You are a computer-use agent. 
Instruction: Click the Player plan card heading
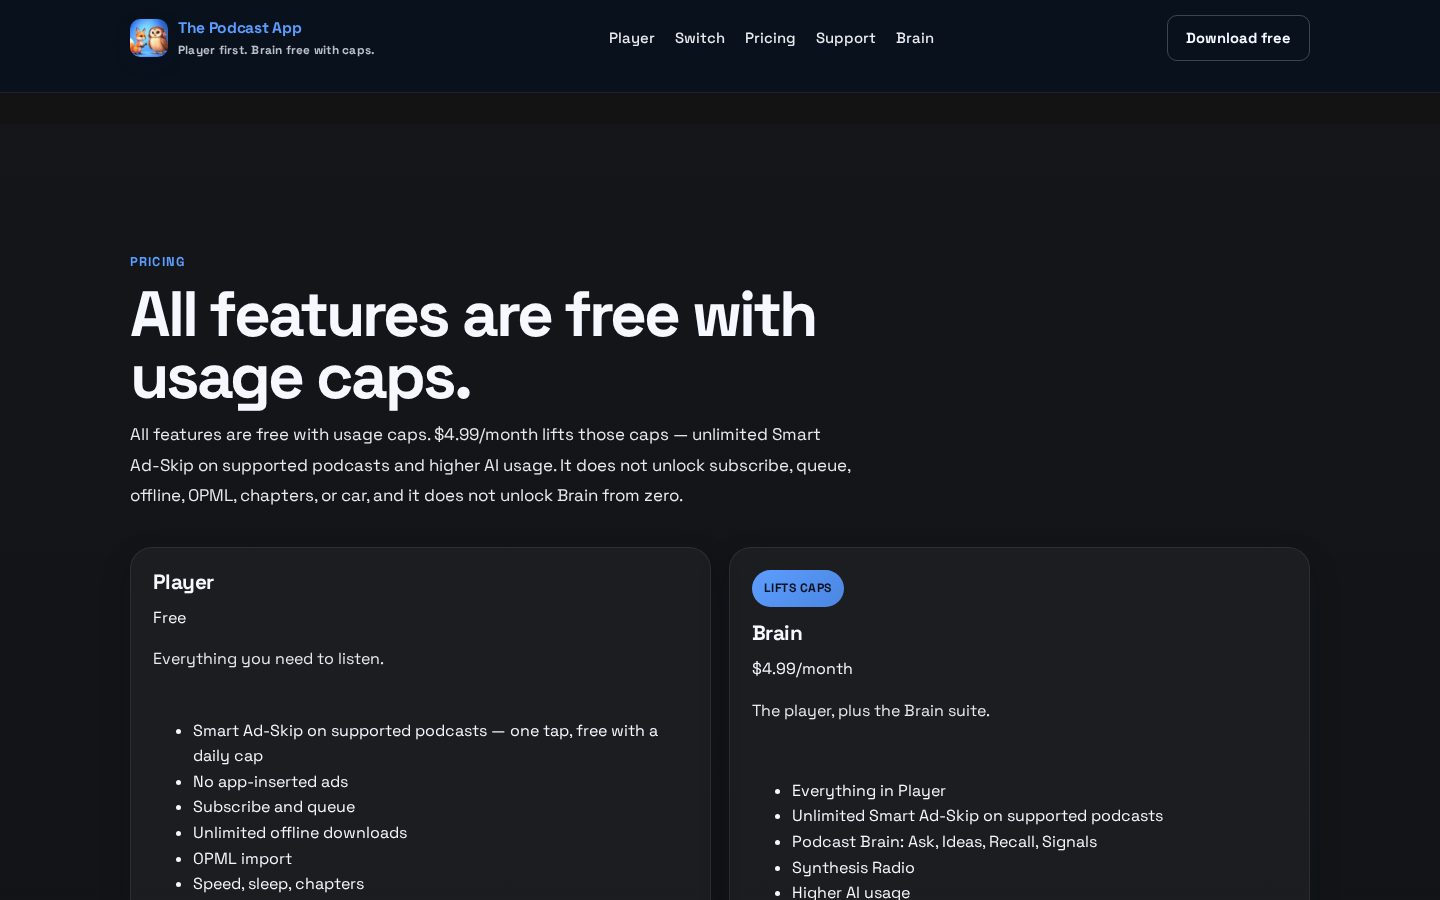[x=183, y=582]
